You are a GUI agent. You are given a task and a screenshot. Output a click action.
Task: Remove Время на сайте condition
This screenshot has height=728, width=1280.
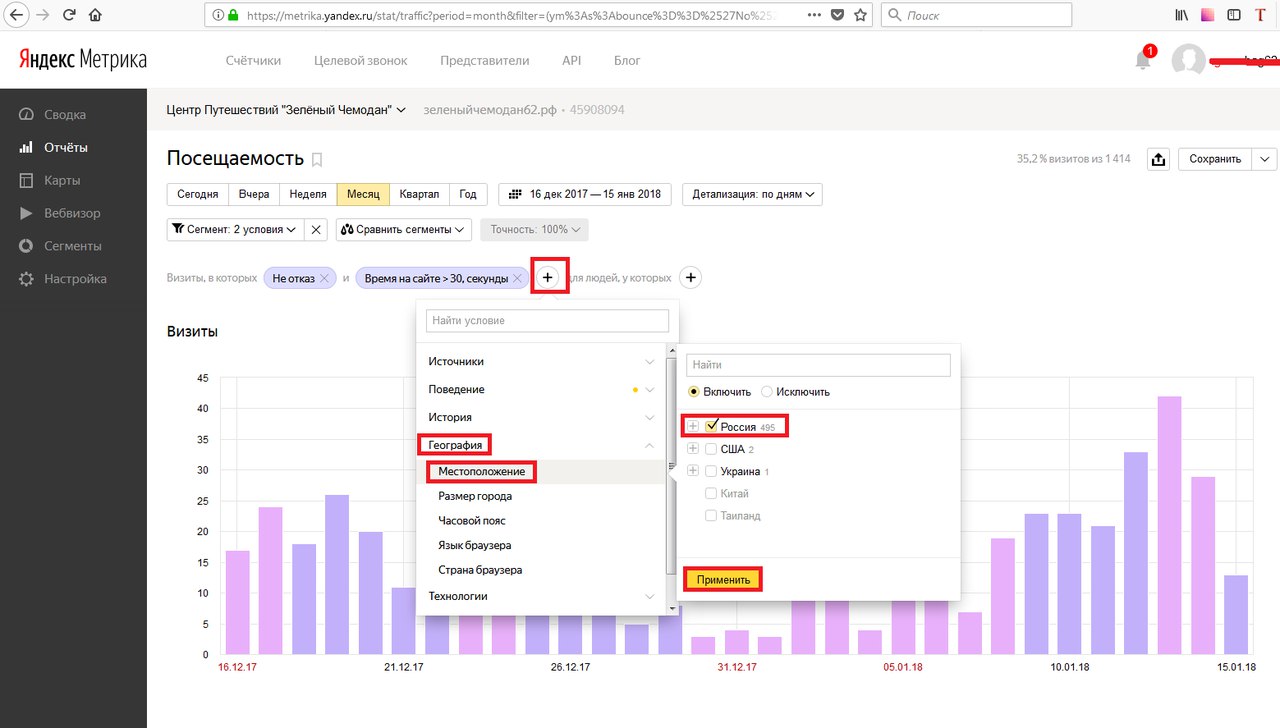(x=517, y=279)
